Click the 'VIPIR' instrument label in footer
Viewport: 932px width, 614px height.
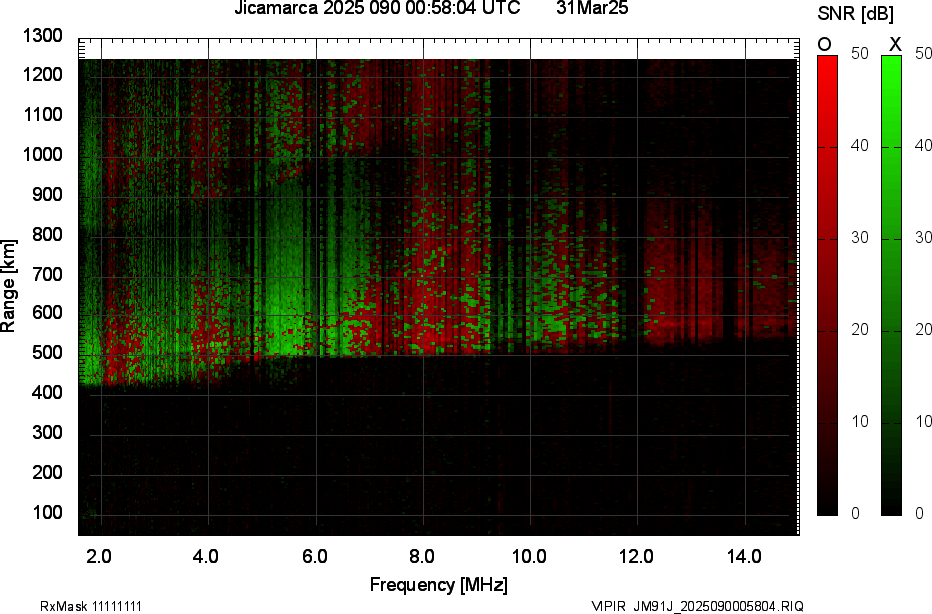pos(608,606)
